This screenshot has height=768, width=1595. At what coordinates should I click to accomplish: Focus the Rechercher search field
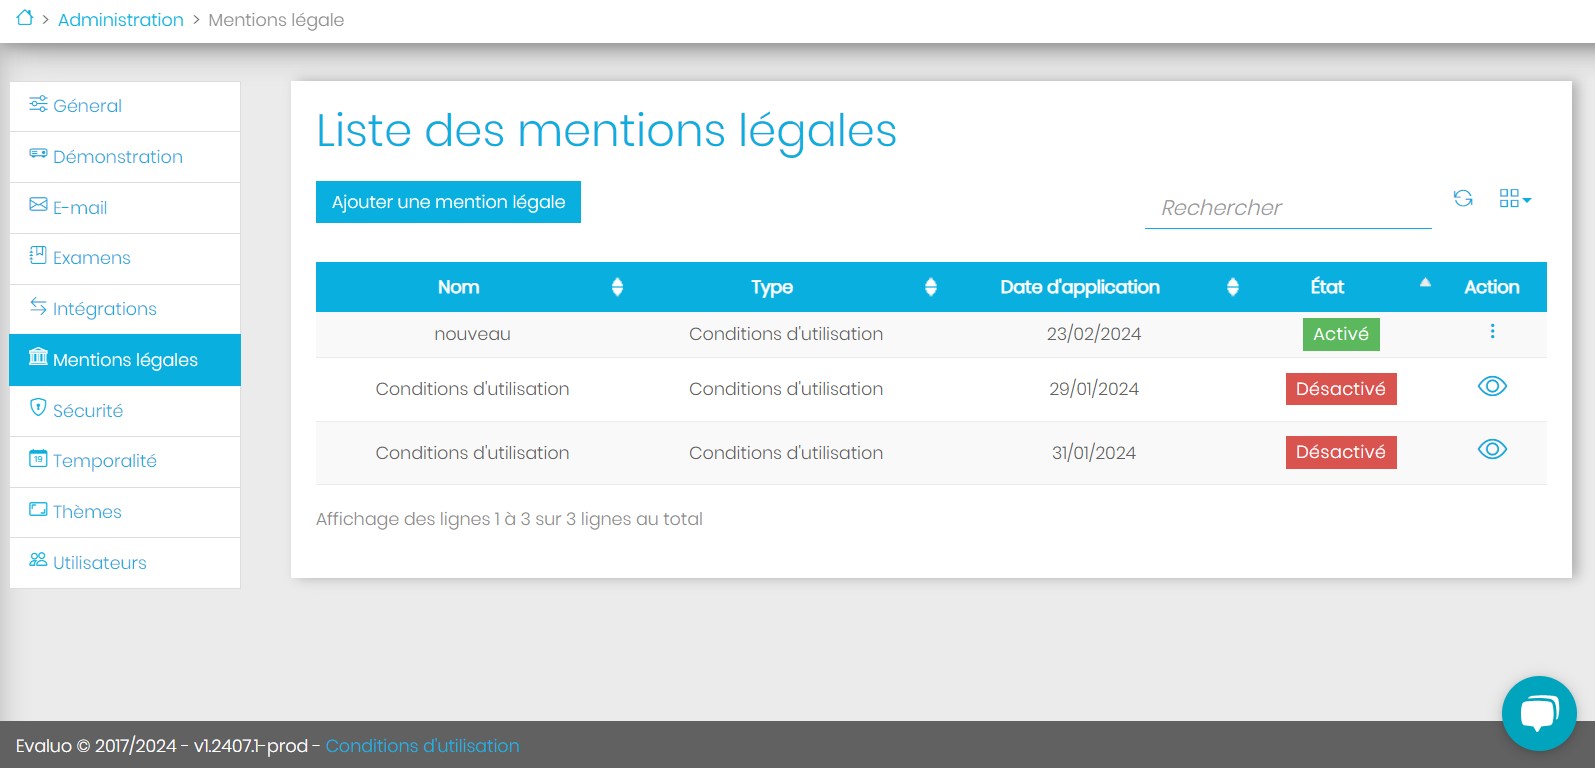[x=1287, y=208]
